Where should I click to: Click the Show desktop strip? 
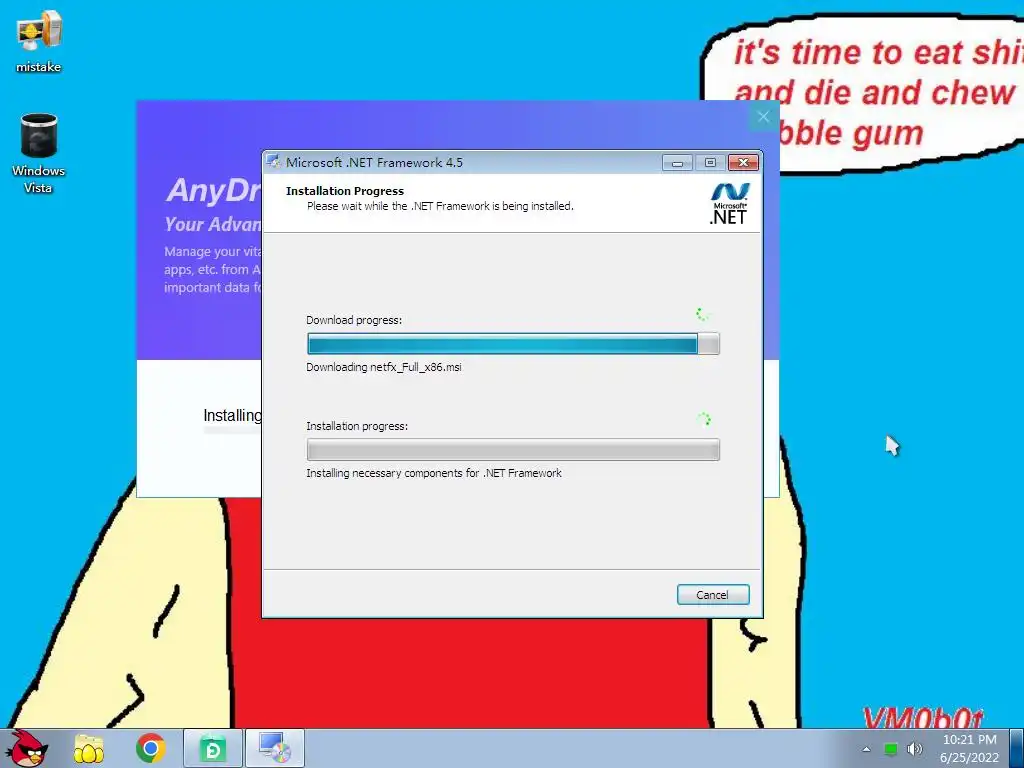click(x=1017, y=748)
